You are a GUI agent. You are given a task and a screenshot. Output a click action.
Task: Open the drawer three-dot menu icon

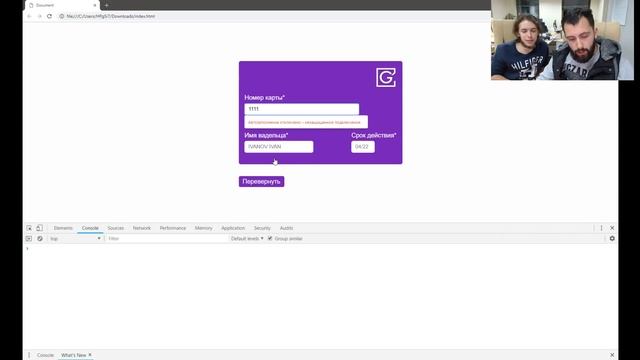(x=29, y=355)
